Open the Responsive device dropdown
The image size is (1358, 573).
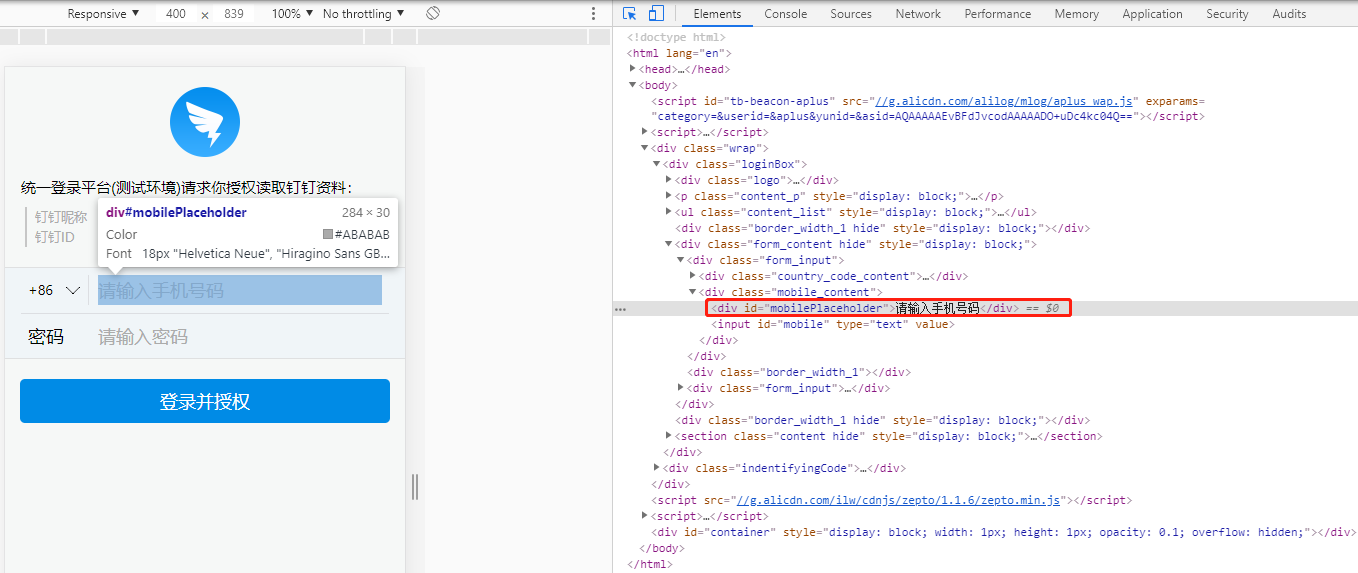point(104,14)
